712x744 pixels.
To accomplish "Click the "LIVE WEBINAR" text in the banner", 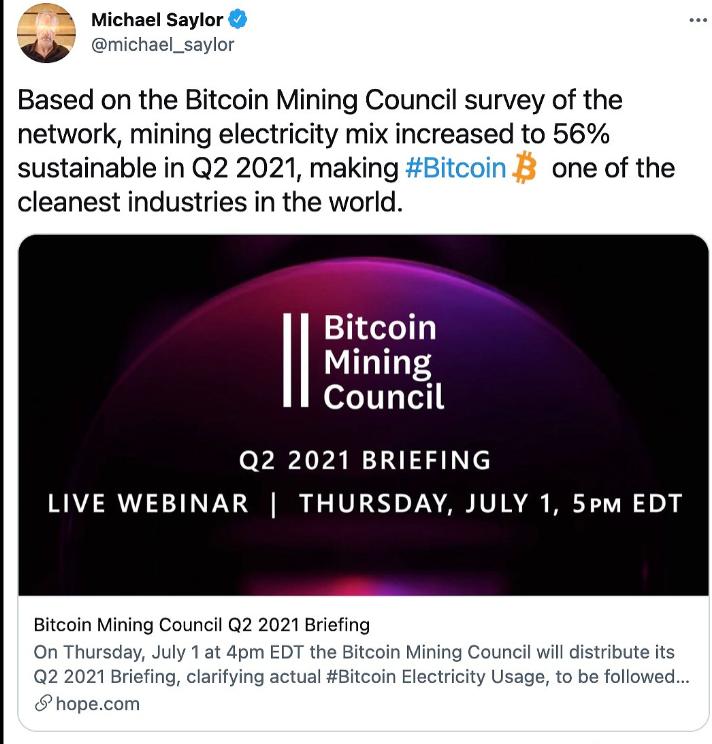I will 148,503.
